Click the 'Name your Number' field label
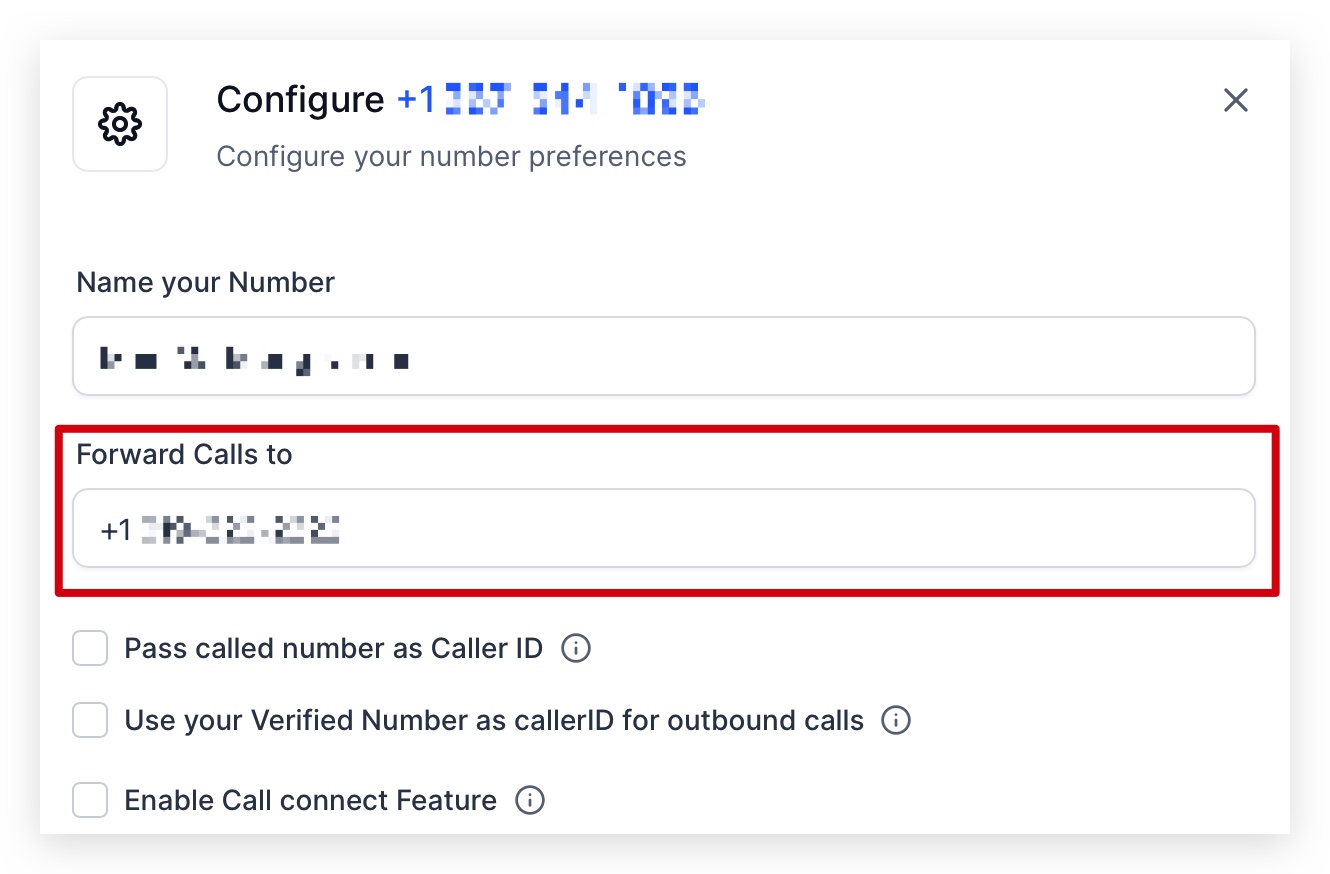 (x=205, y=282)
